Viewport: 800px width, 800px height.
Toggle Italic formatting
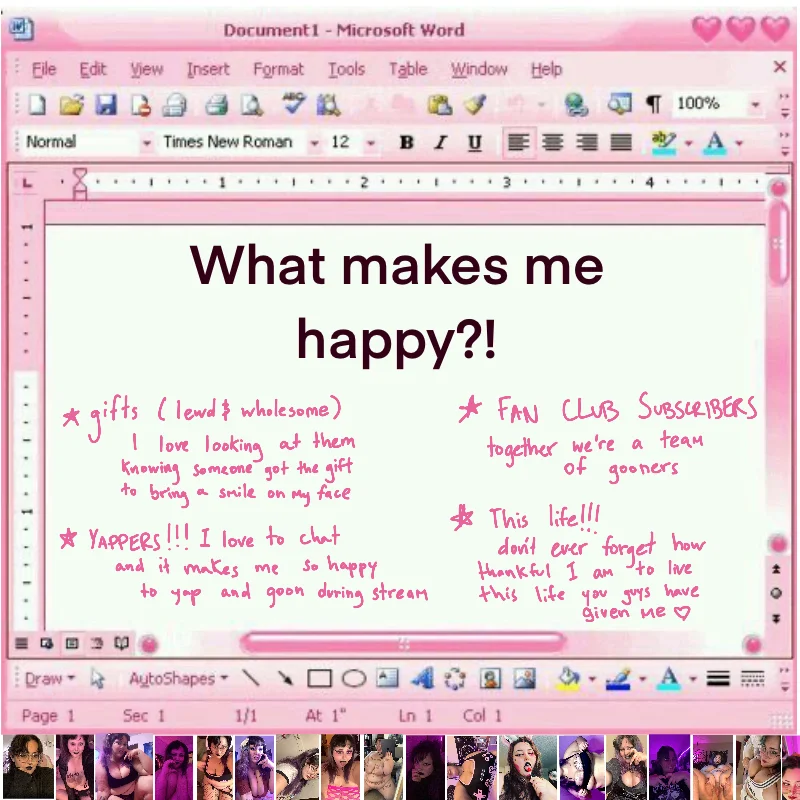[x=441, y=143]
